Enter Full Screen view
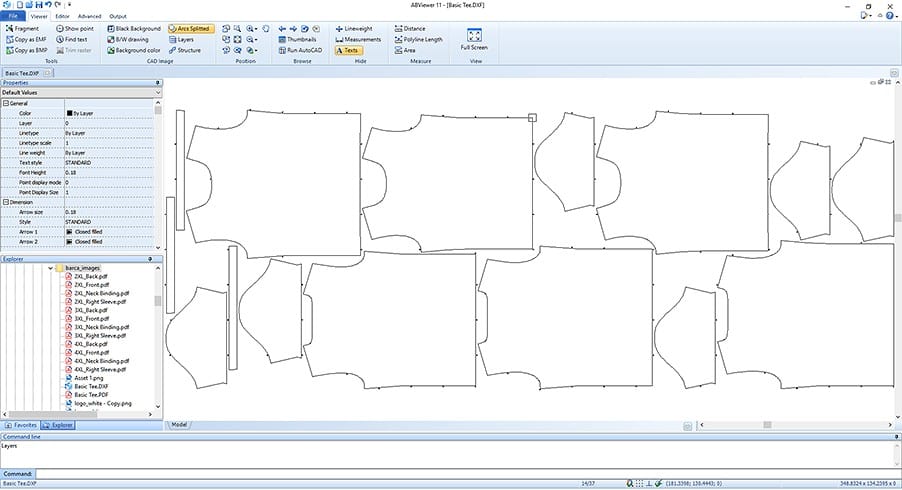This screenshot has height=490, width=902. 474,39
